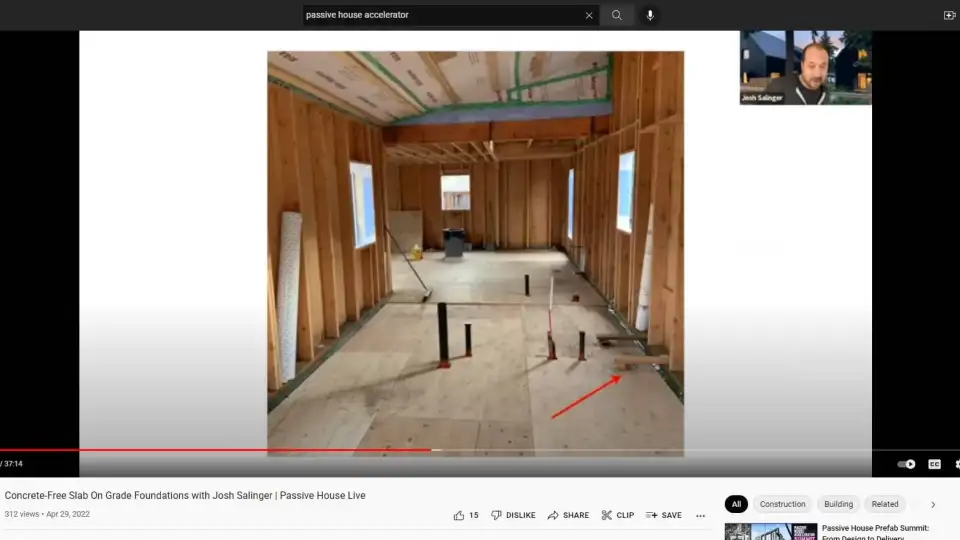Select the Construction filter chip

(x=782, y=504)
